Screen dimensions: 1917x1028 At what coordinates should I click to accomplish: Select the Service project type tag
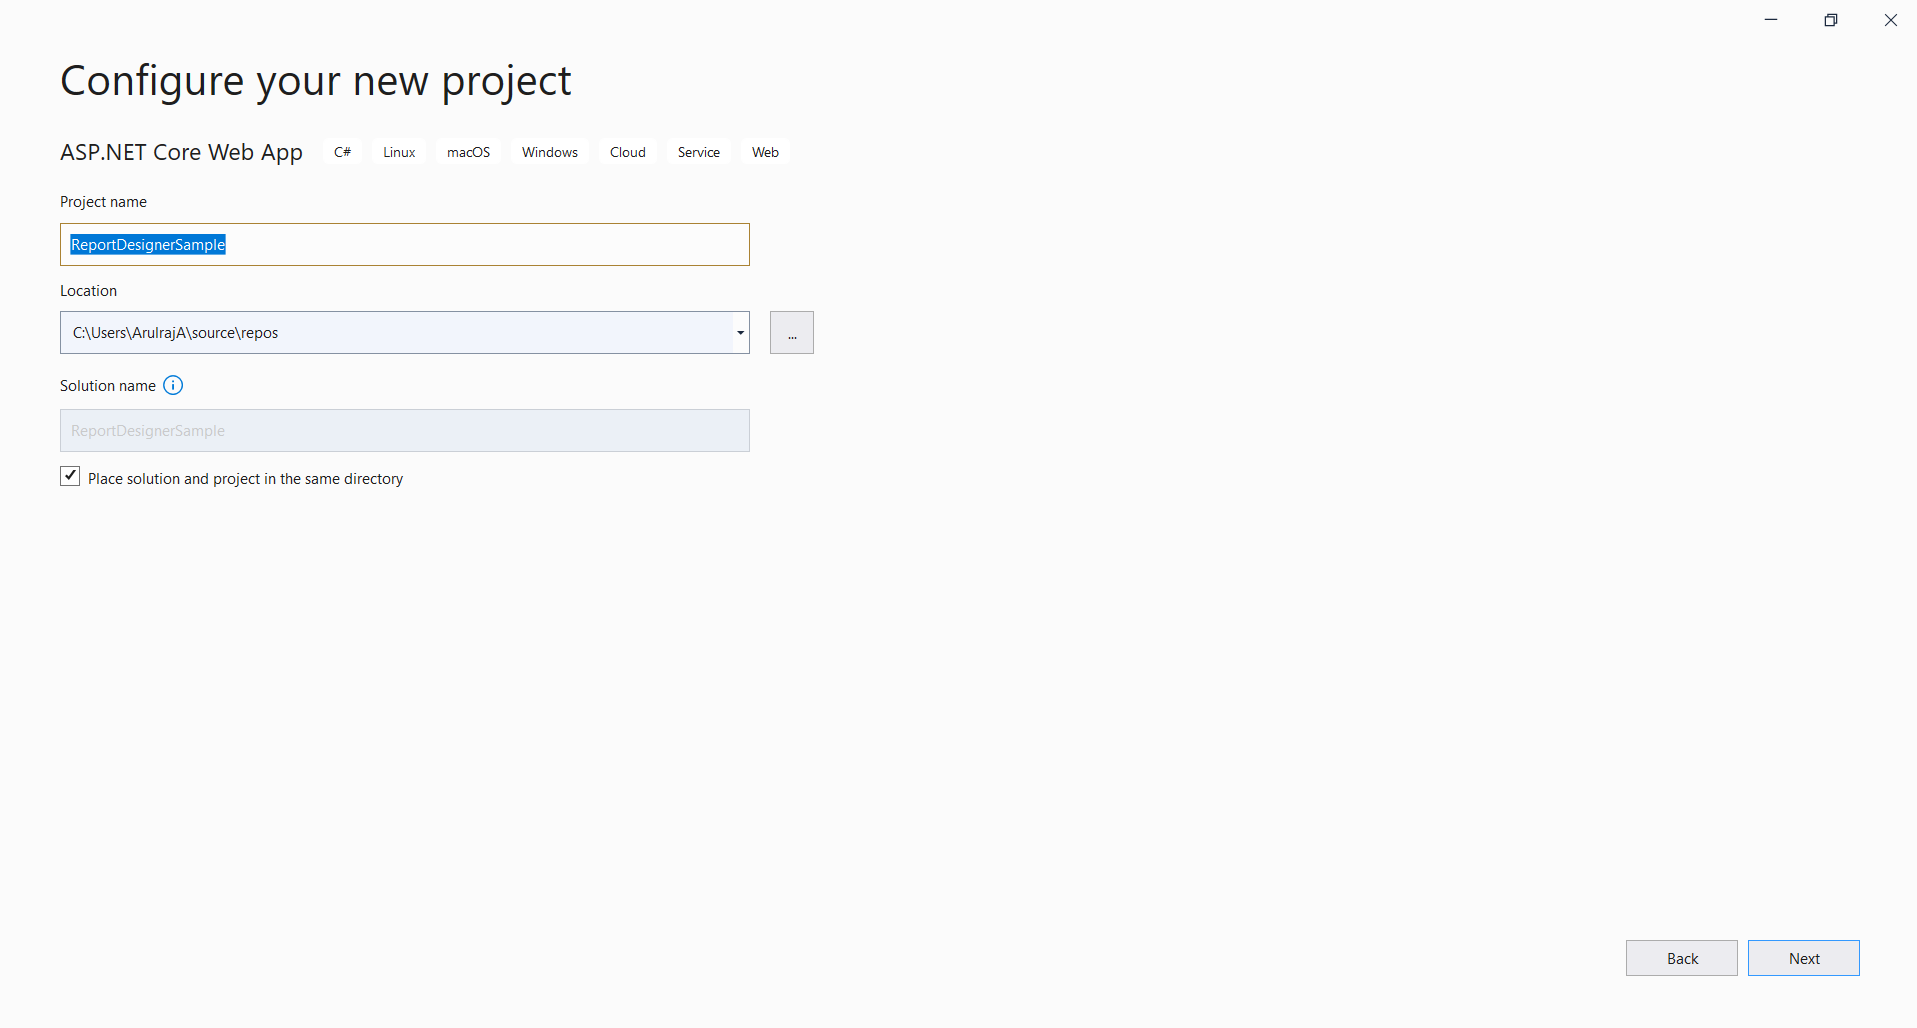tap(698, 152)
